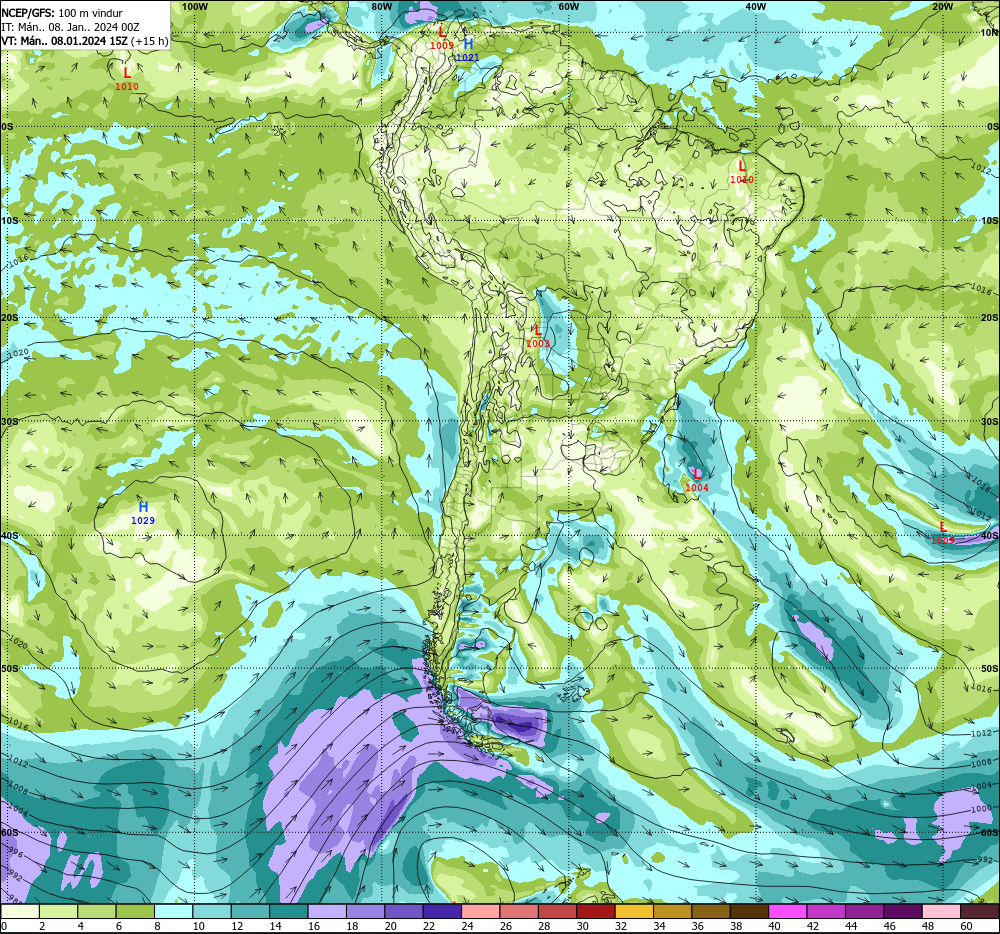Pick the 0–2 pale cream legend swatch

(x=20, y=911)
